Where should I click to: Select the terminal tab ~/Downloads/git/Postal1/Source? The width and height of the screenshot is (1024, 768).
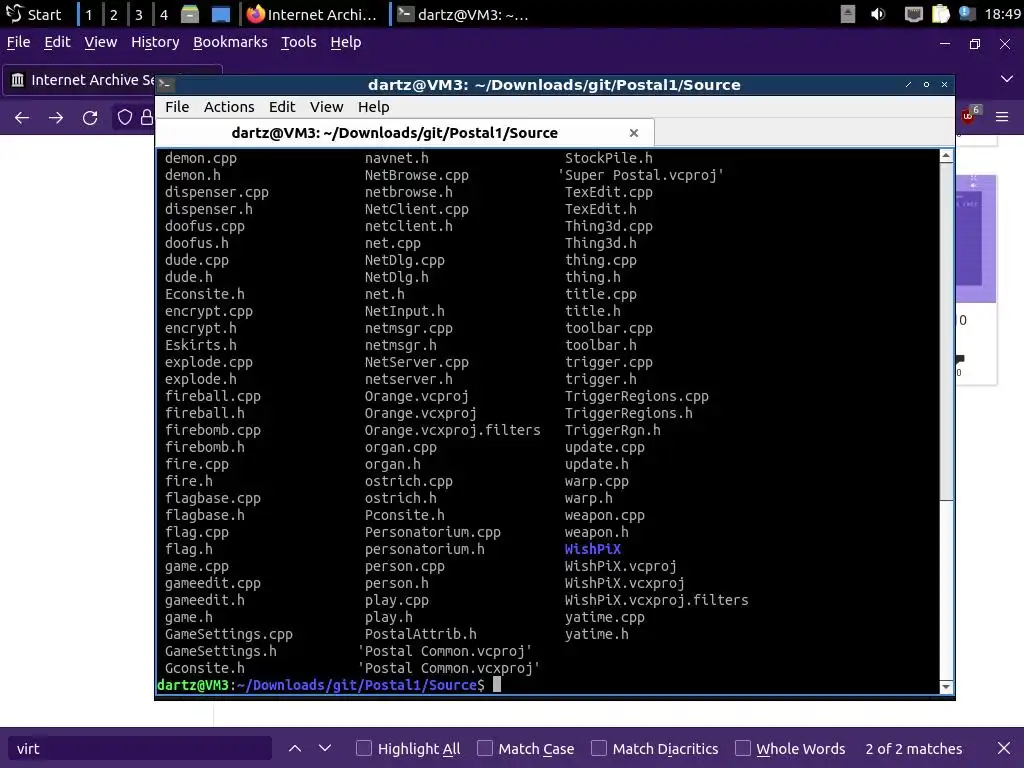pyautogui.click(x=405, y=133)
